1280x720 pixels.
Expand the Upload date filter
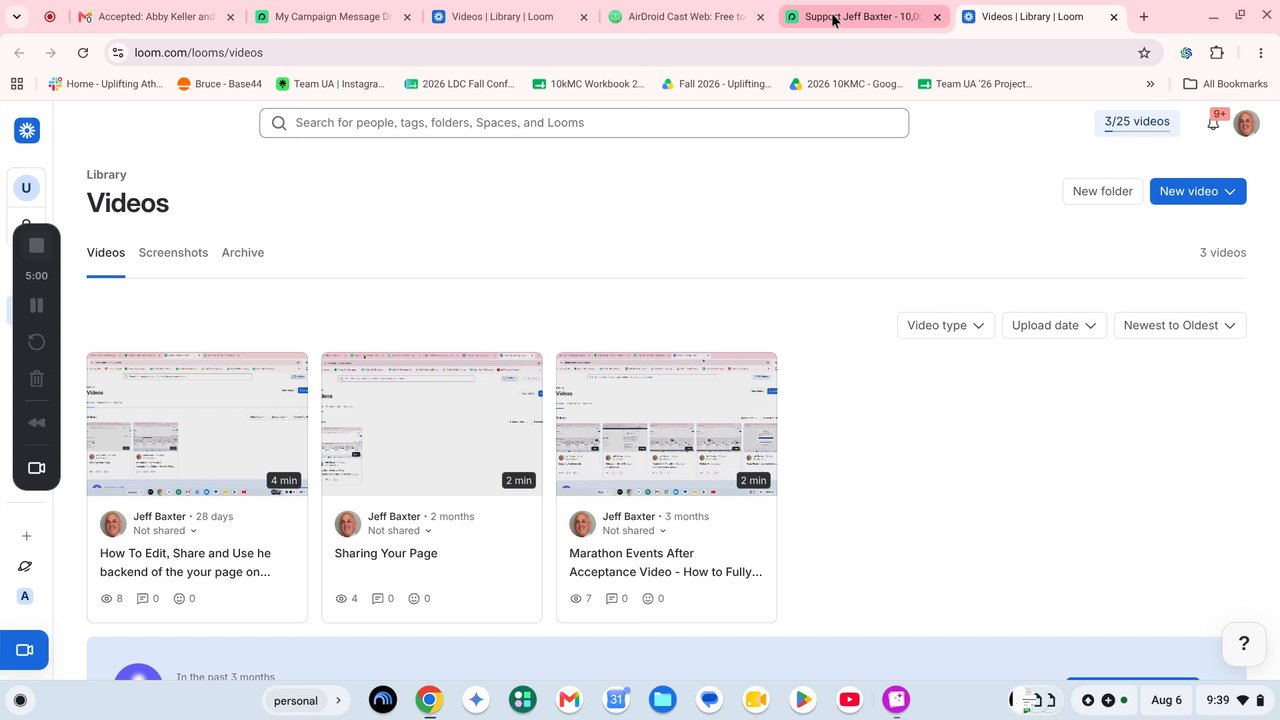[x=1054, y=325]
